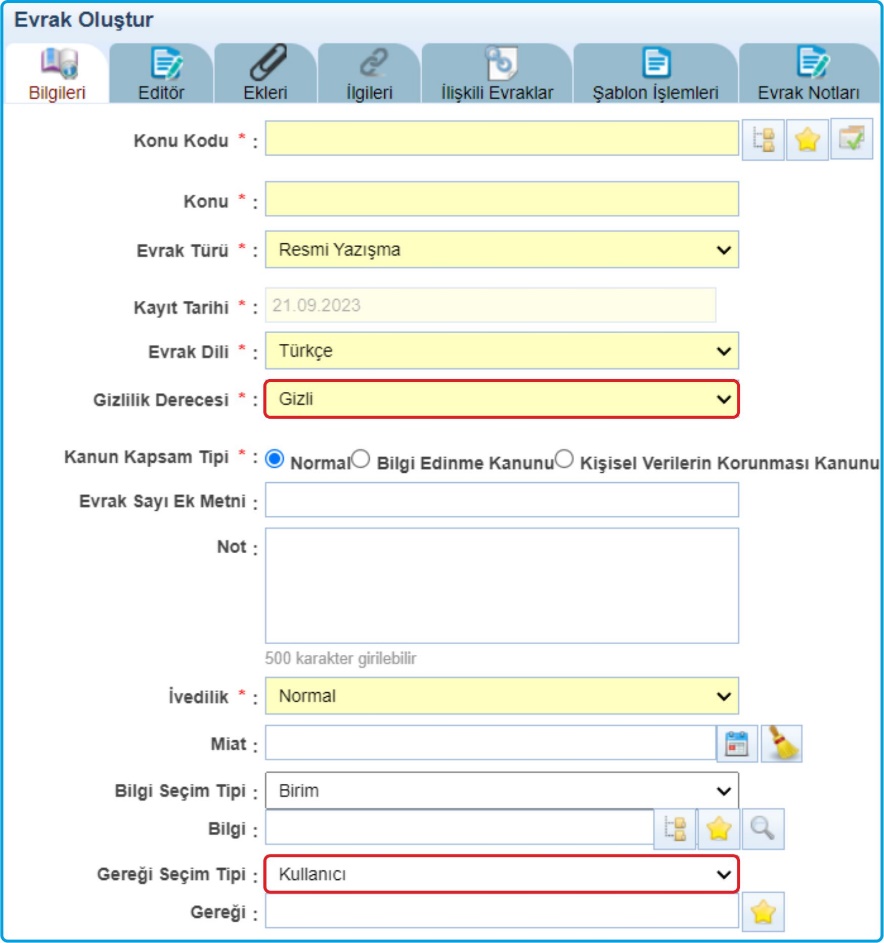The height and width of the screenshot is (943, 884).
Task: Select the Normal radio button
Action: point(275,459)
